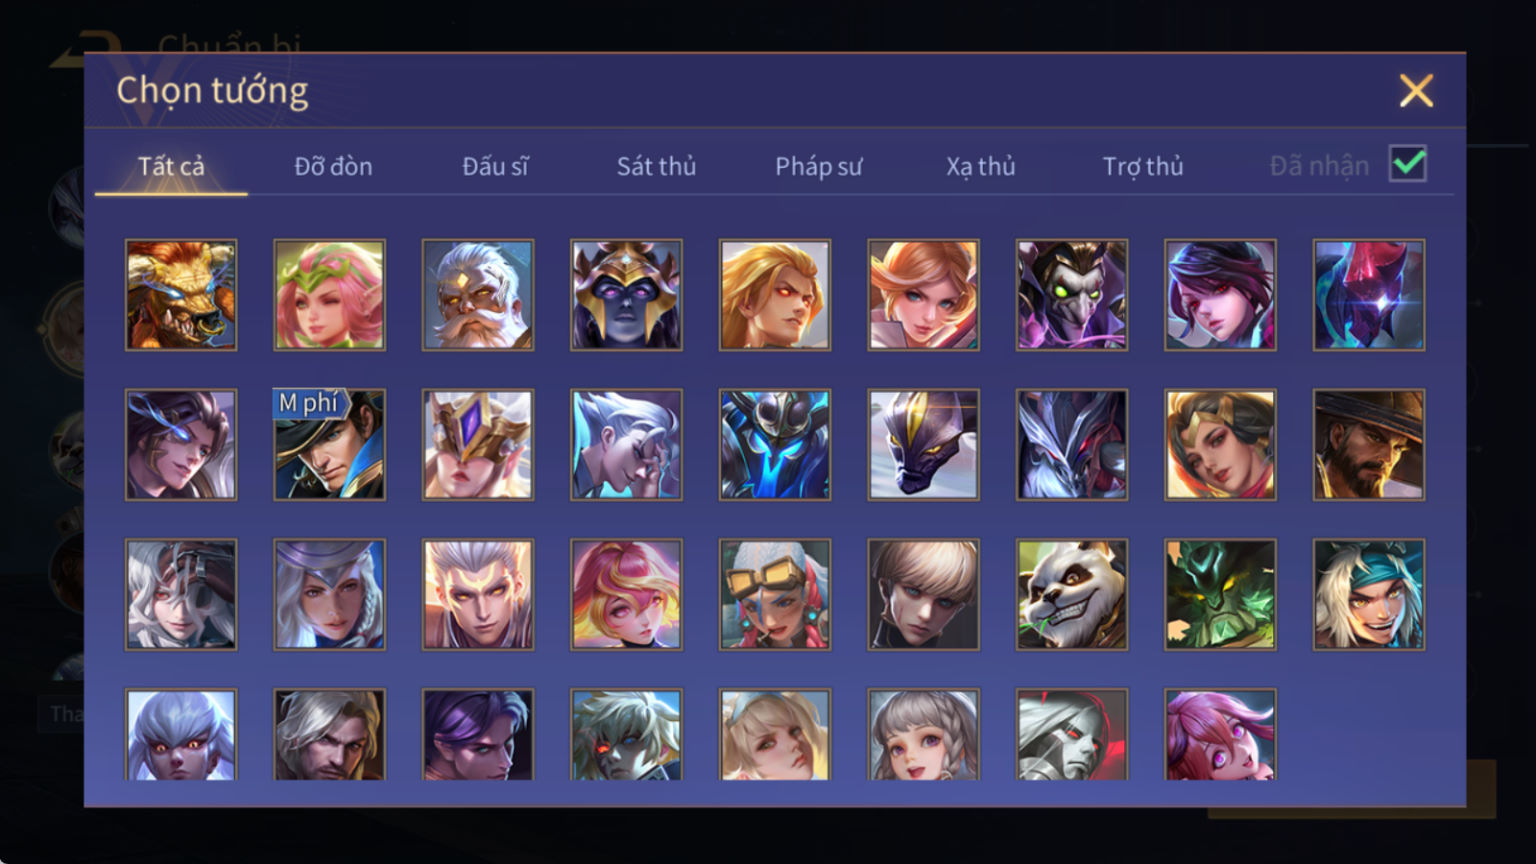Open the Đấu sĩ tab

495,166
